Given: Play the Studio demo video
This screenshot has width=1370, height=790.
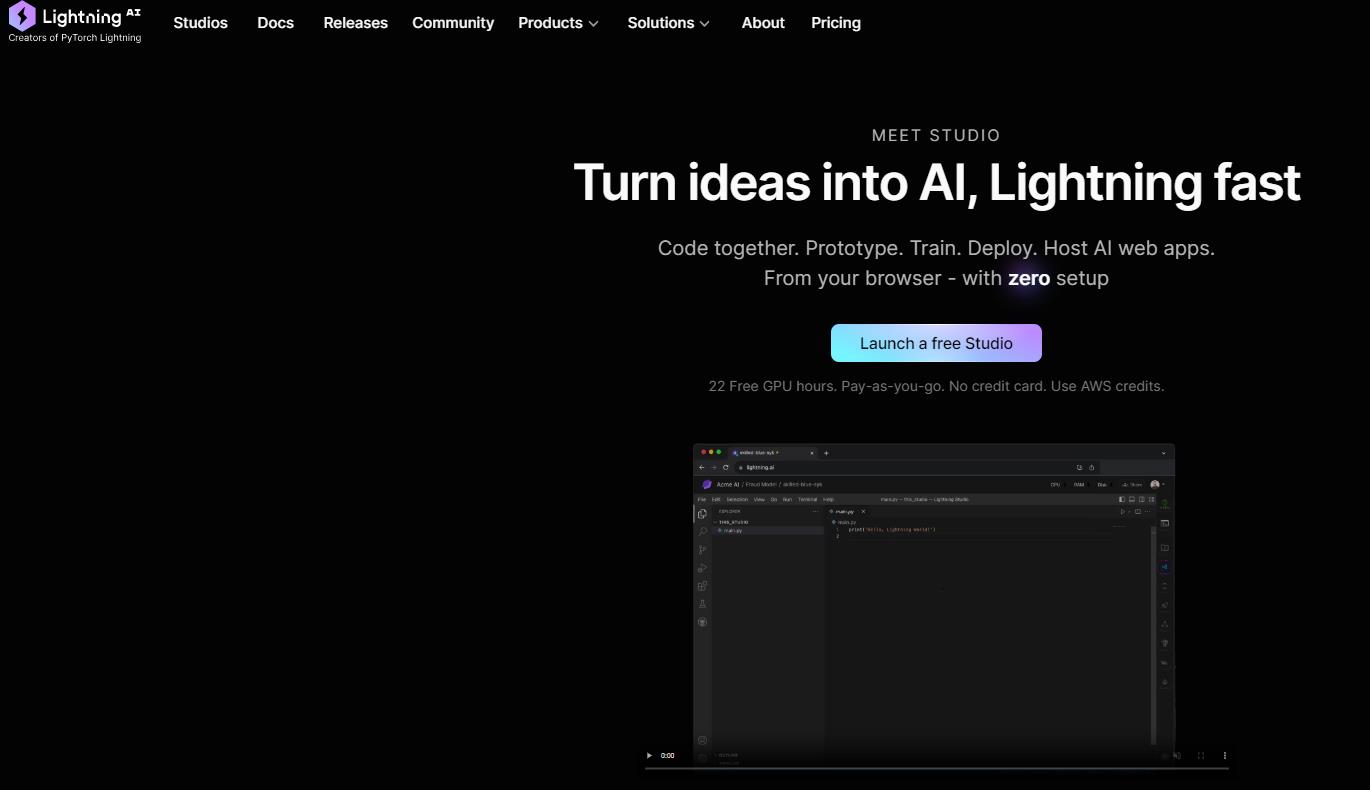Looking at the screenshot, I should (649, 756).
